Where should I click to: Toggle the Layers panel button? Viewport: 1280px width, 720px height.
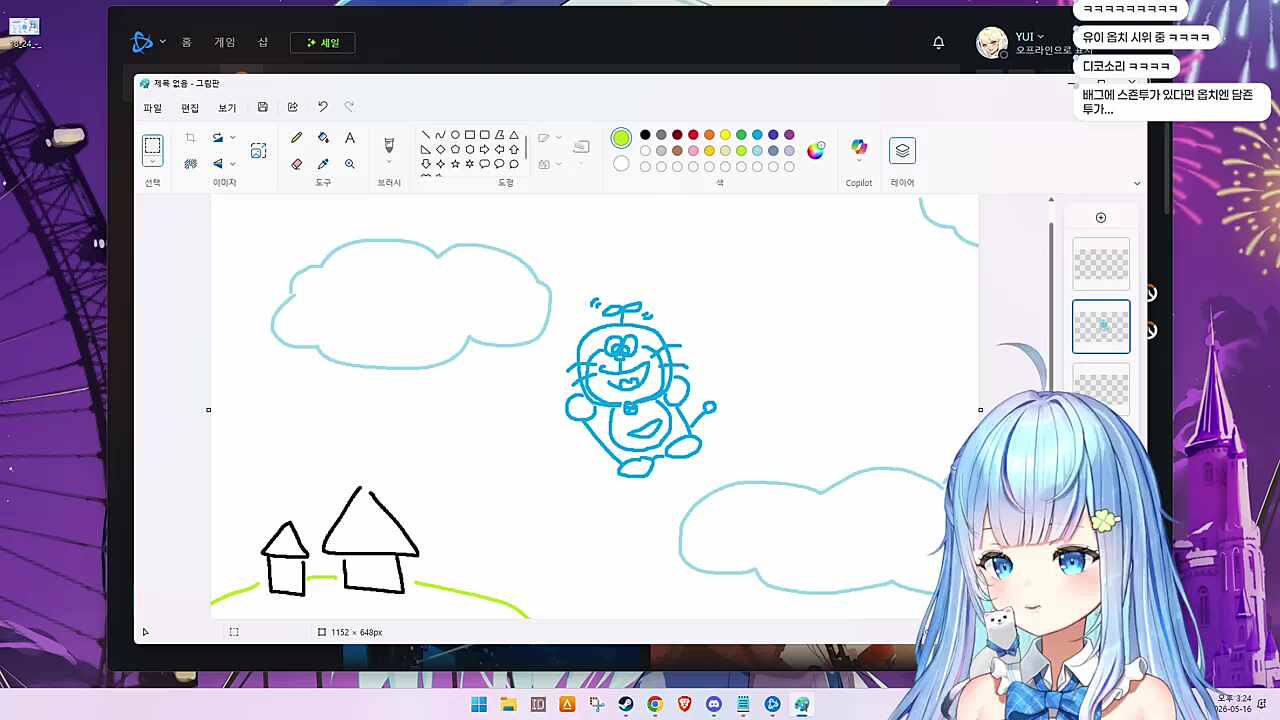tap(902, 150)
